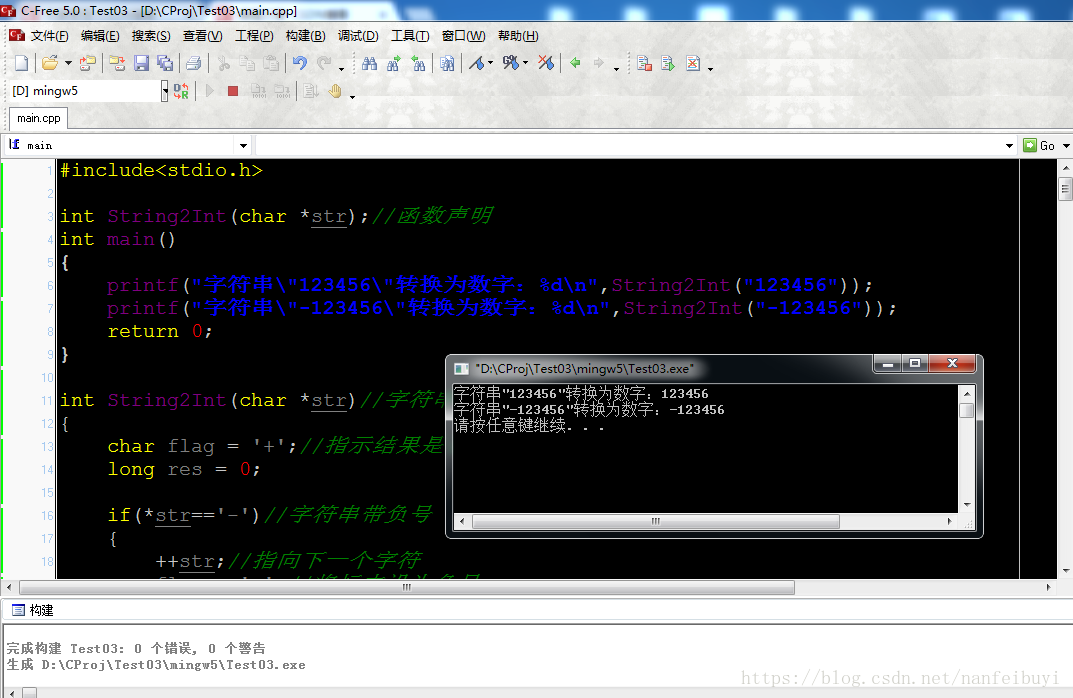1073x698 pixels.
Task: Open the 构建(B) menu
Action: click(x=305, y=36)
